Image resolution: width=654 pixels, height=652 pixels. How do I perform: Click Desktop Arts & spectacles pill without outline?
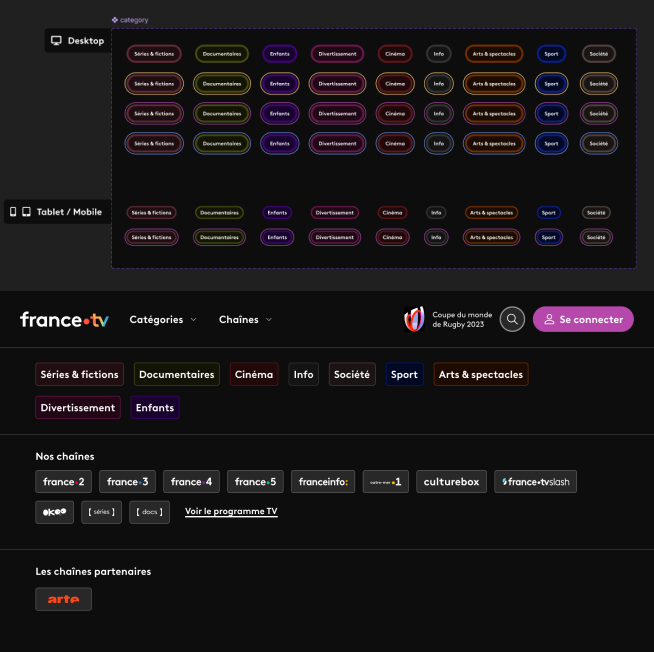494,54
